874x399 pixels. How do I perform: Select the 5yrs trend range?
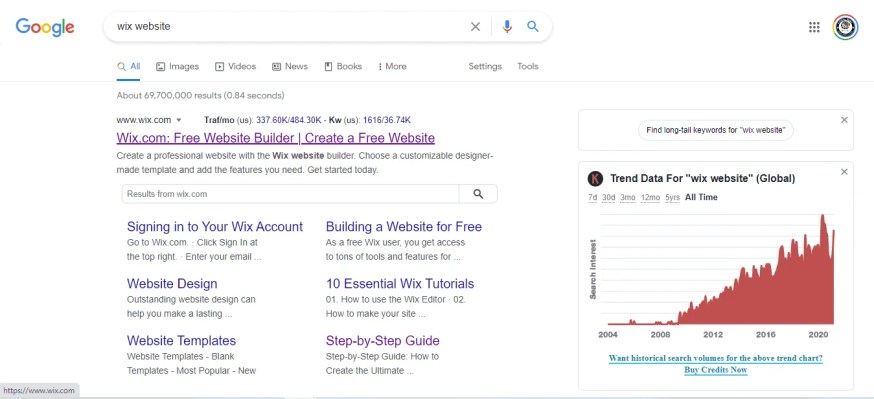pos(672,197)
